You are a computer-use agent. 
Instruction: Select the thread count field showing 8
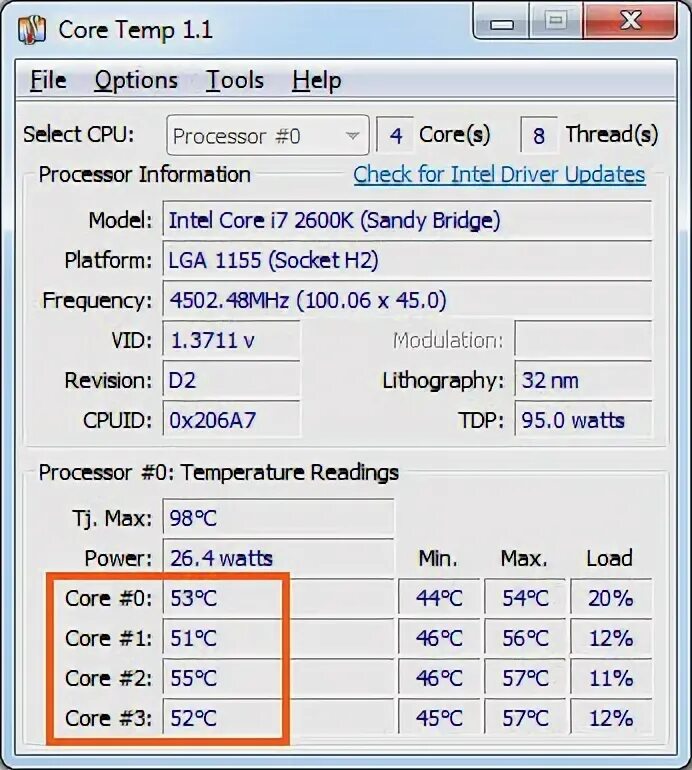pos(539,135)
